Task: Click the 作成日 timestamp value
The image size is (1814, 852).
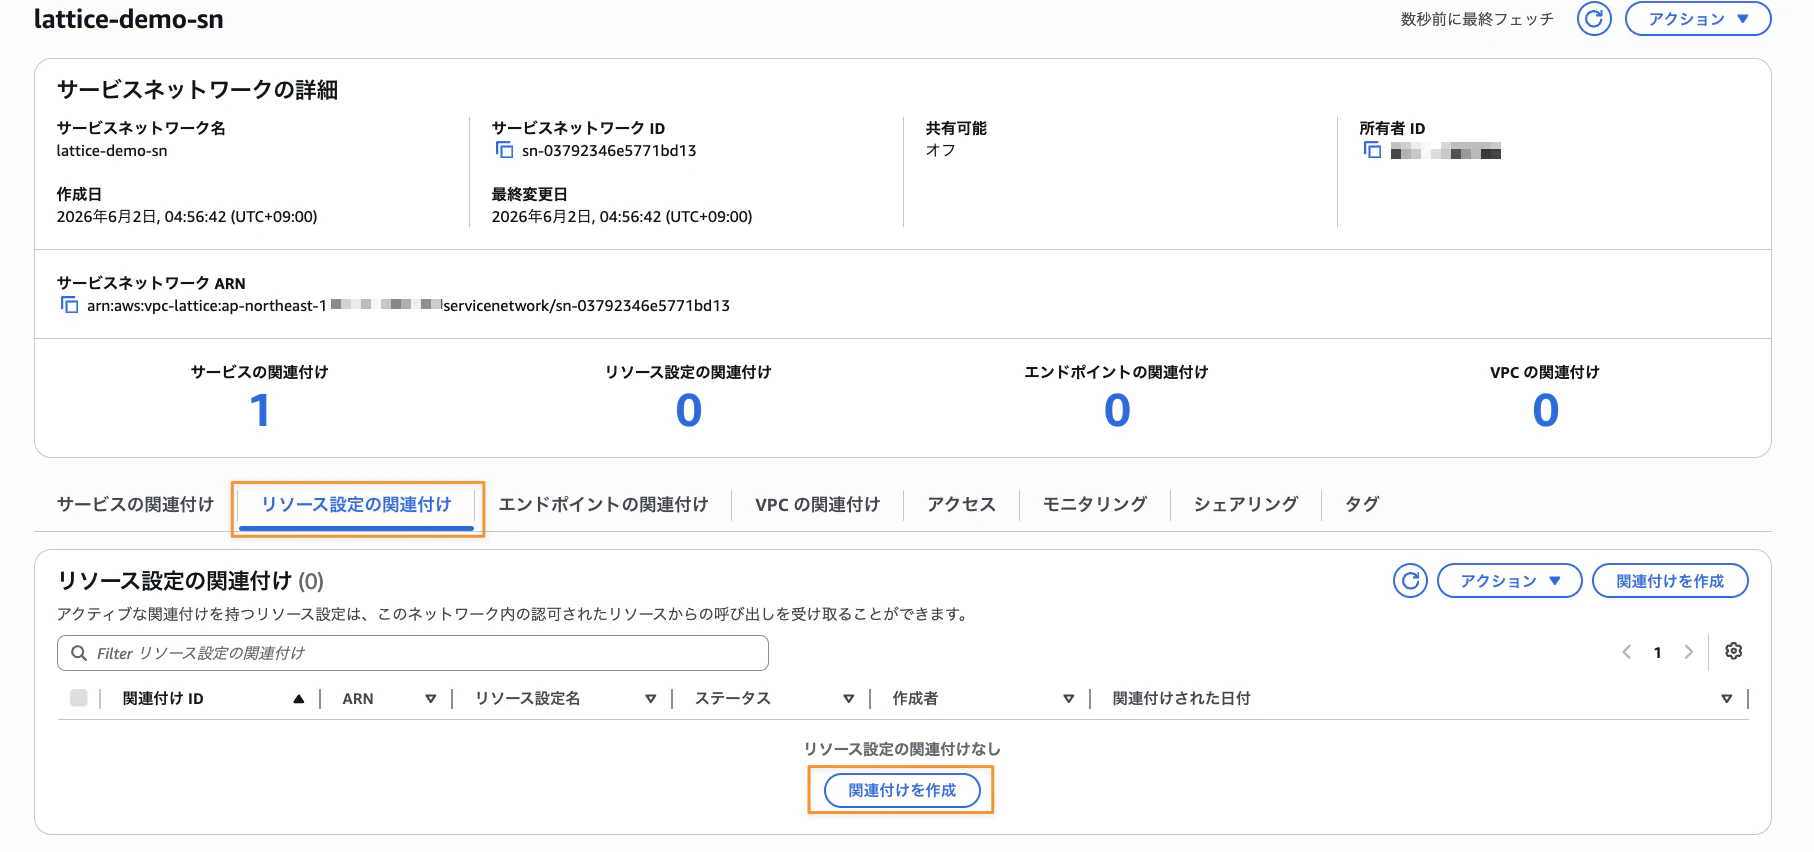Action: (187, 216)
